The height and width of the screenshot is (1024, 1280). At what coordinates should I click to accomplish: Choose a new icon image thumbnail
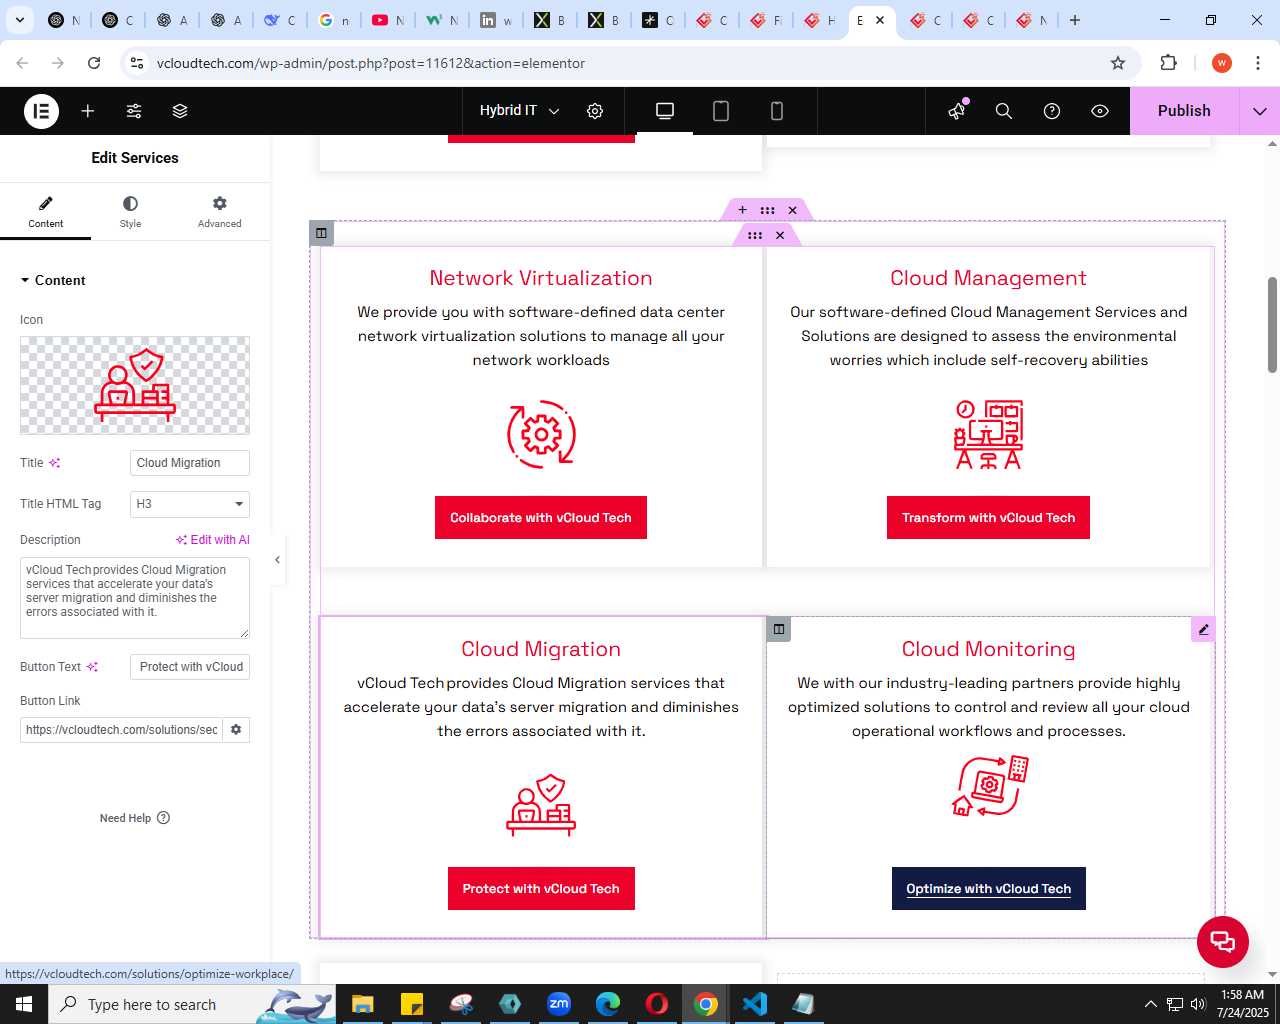point(135,385)
